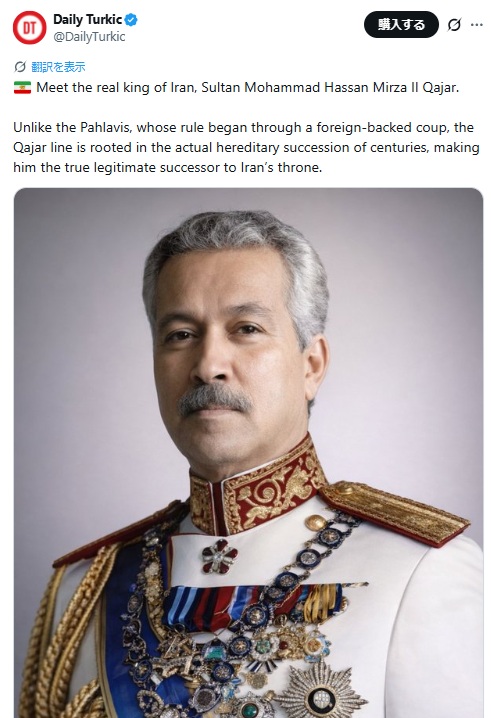Open the portrait photo attached to the post
The height and width of the screenshot is (718, 491).
coord(248,453)
